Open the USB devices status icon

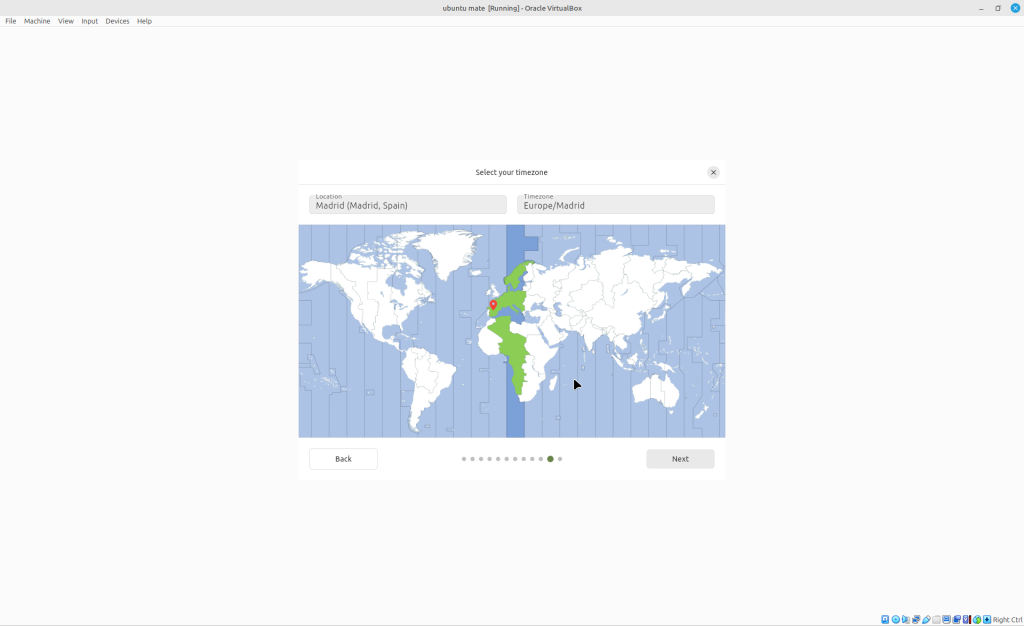click(926, 619)
